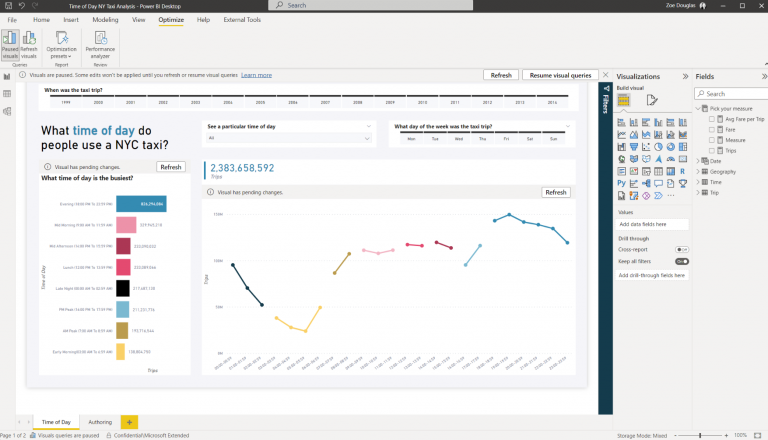The height and width of the screenshot is (440, 768).
Task: Refresh the busiest time bar chart visual
Action: tap(171, 167)
